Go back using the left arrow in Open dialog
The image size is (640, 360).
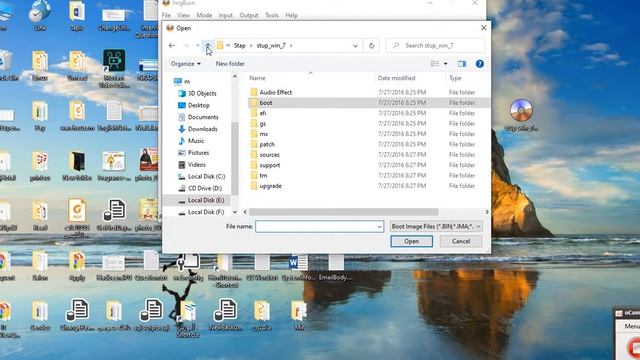(171, 45)
